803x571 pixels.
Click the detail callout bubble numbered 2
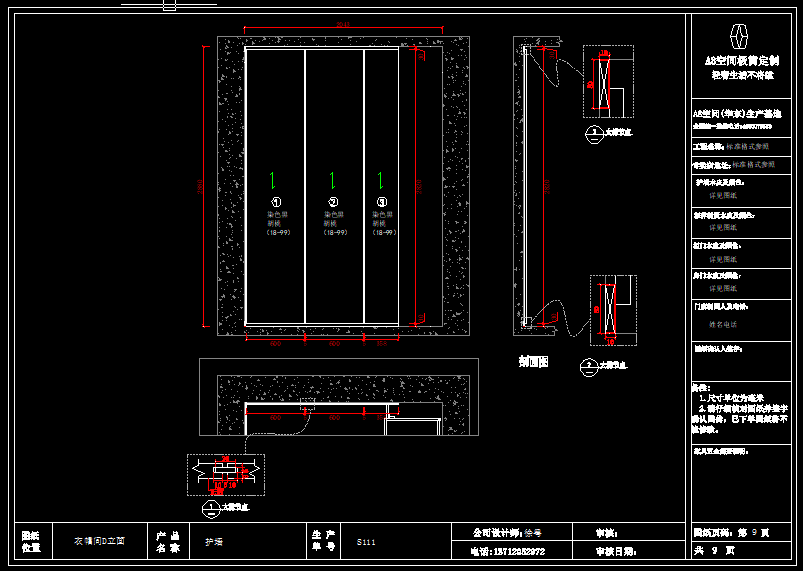pyautogui.click(x=589, y=366)
